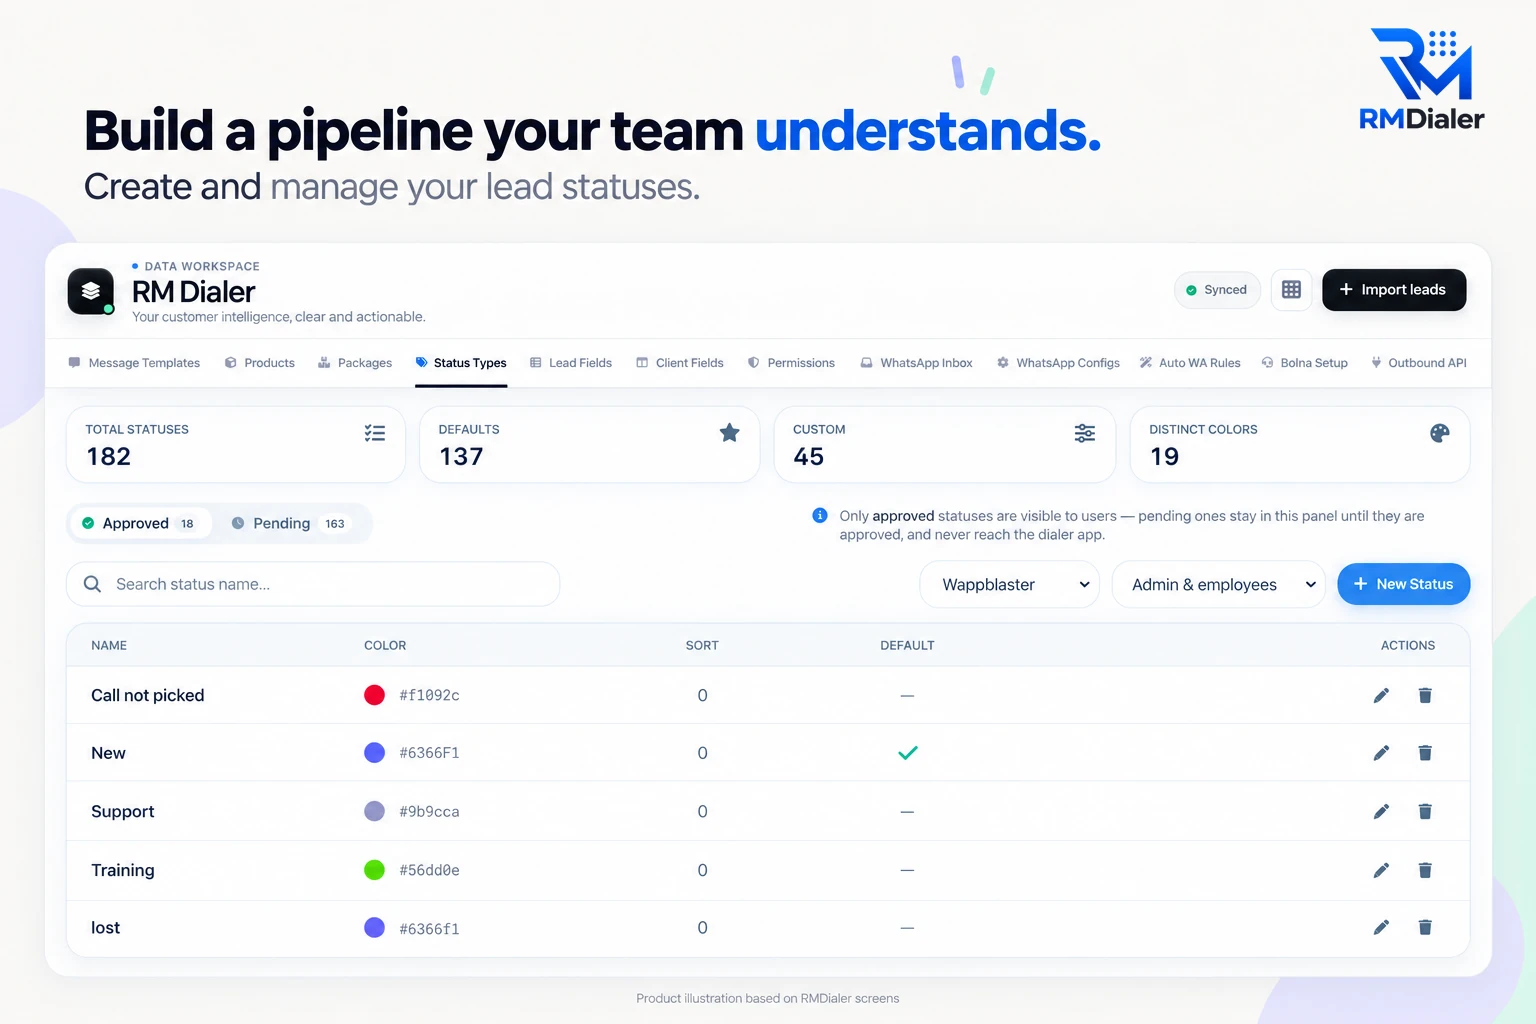Click the Training status name

pos(123,870)
